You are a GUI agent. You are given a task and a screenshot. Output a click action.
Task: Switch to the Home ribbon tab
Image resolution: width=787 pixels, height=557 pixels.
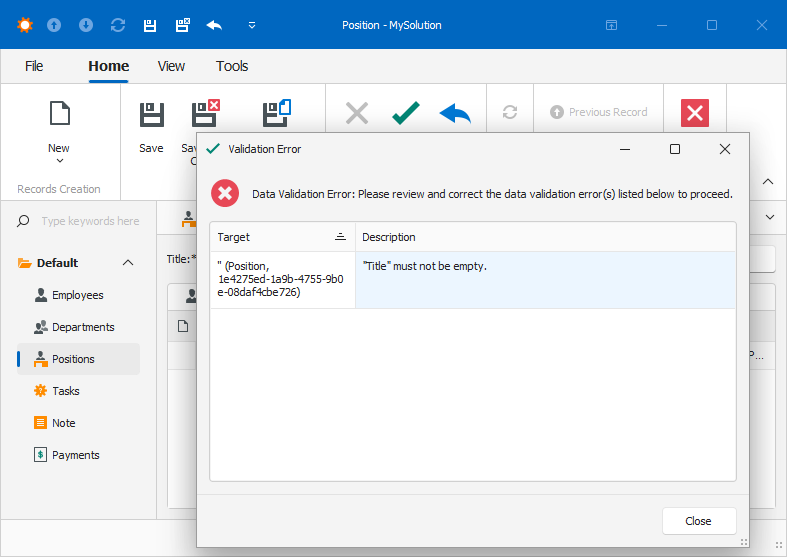click(108, 66)
